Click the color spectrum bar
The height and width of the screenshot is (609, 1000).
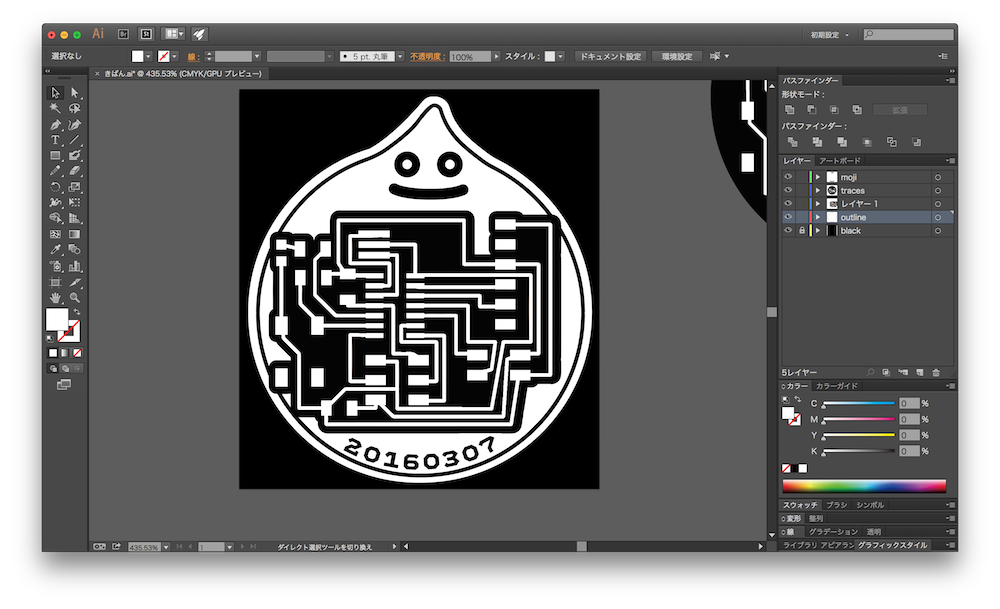(x=864, y=486)
